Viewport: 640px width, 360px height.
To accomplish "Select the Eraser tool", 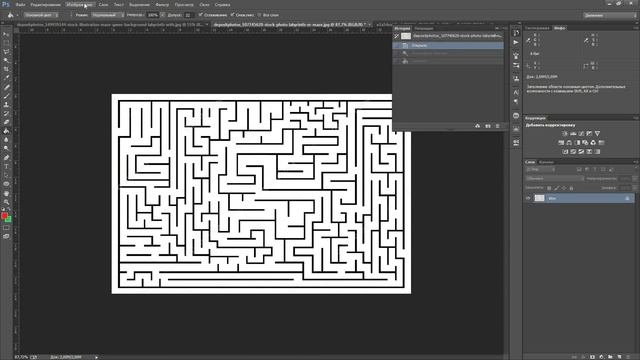I will (6, 122).
